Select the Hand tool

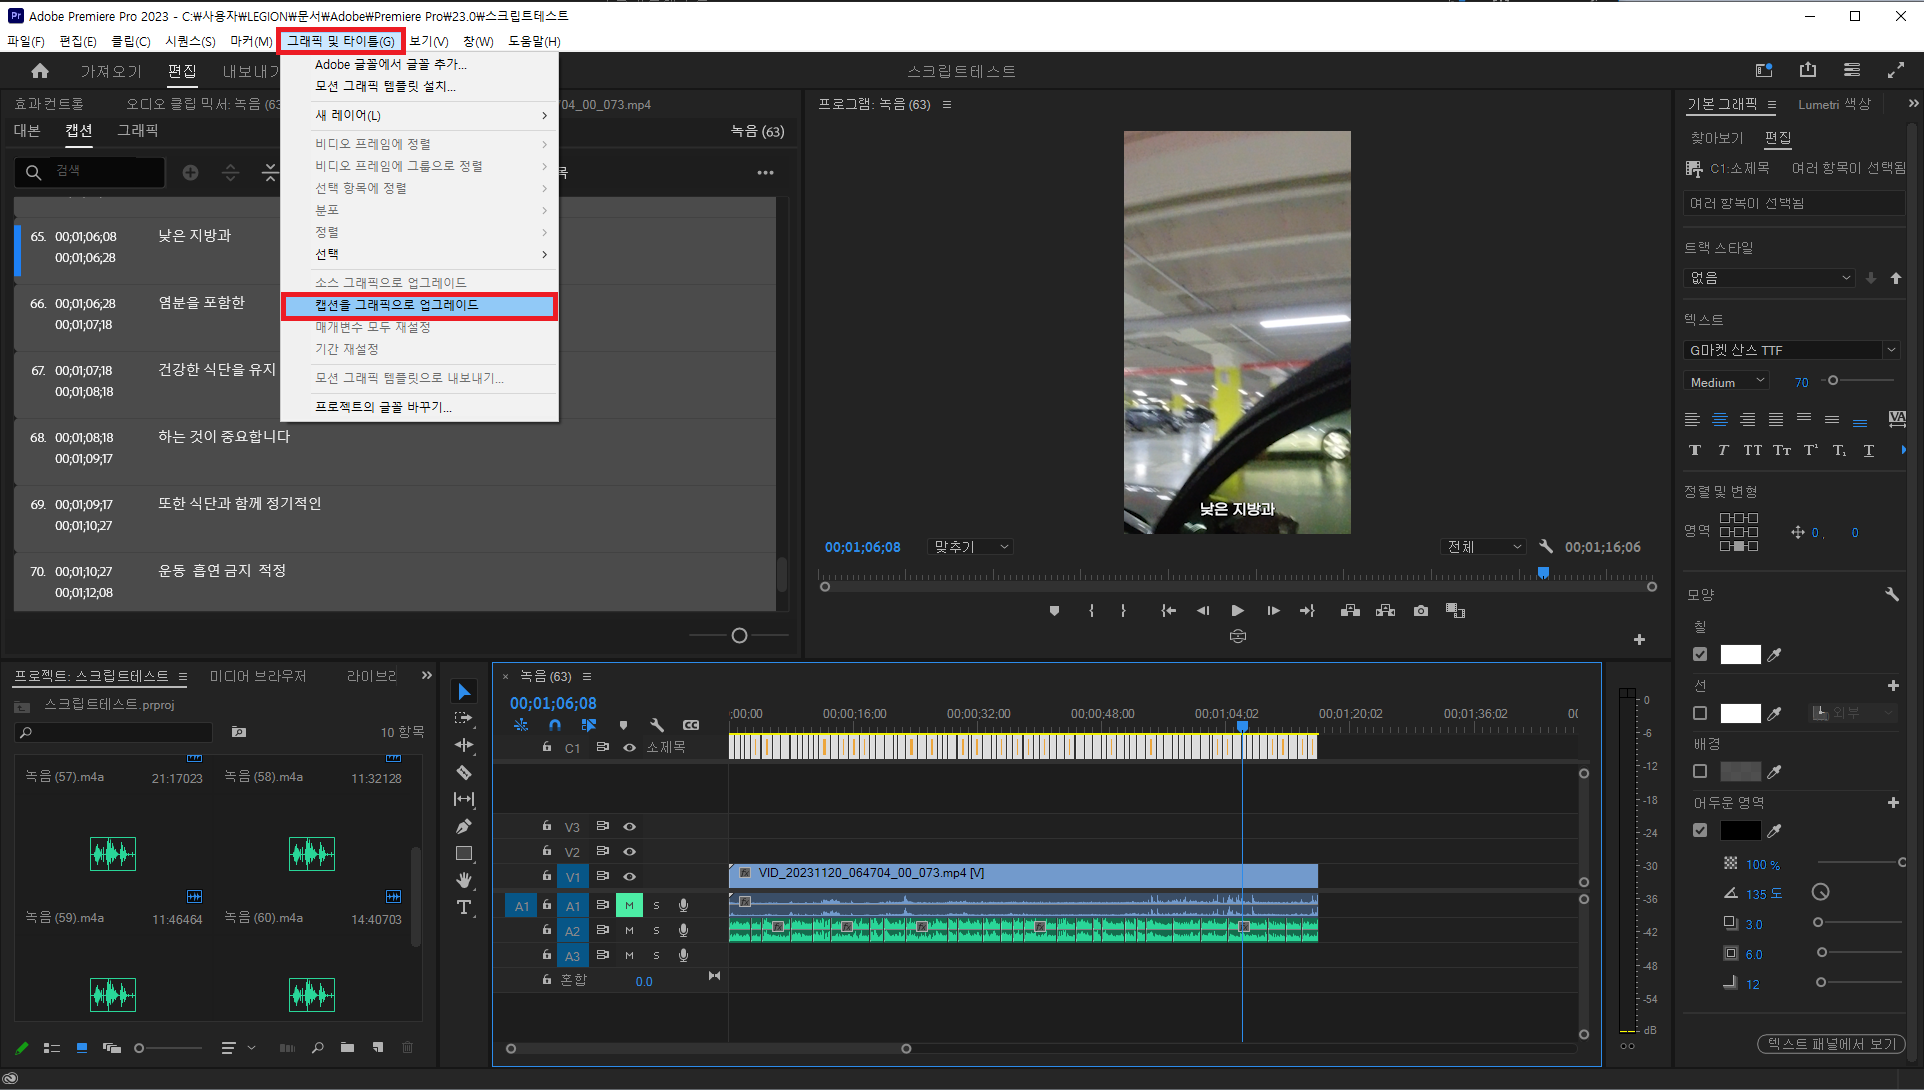coord(464,880)
